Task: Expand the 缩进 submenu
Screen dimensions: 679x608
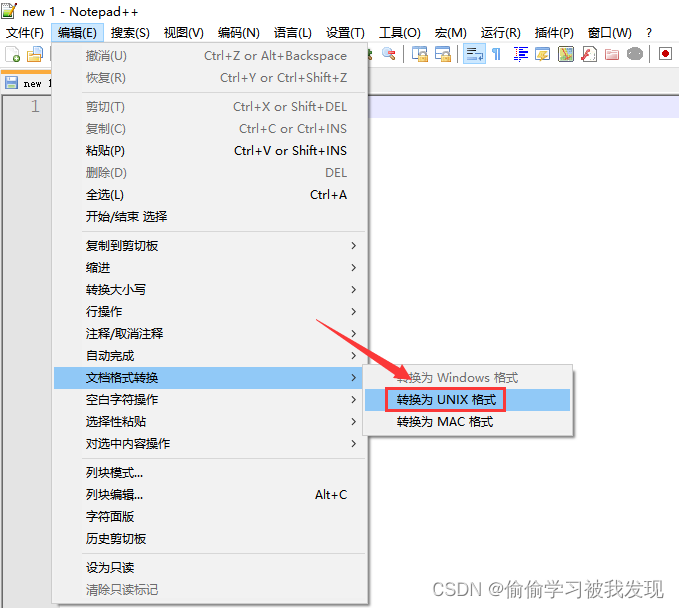Action: [x=210, y=268]
